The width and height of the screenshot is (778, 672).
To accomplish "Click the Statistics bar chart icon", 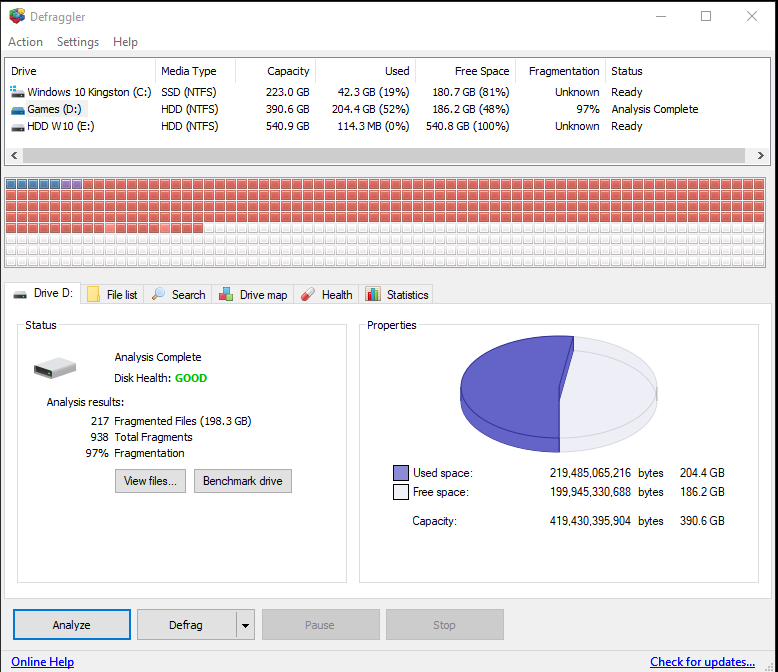I will click(373, 294).
